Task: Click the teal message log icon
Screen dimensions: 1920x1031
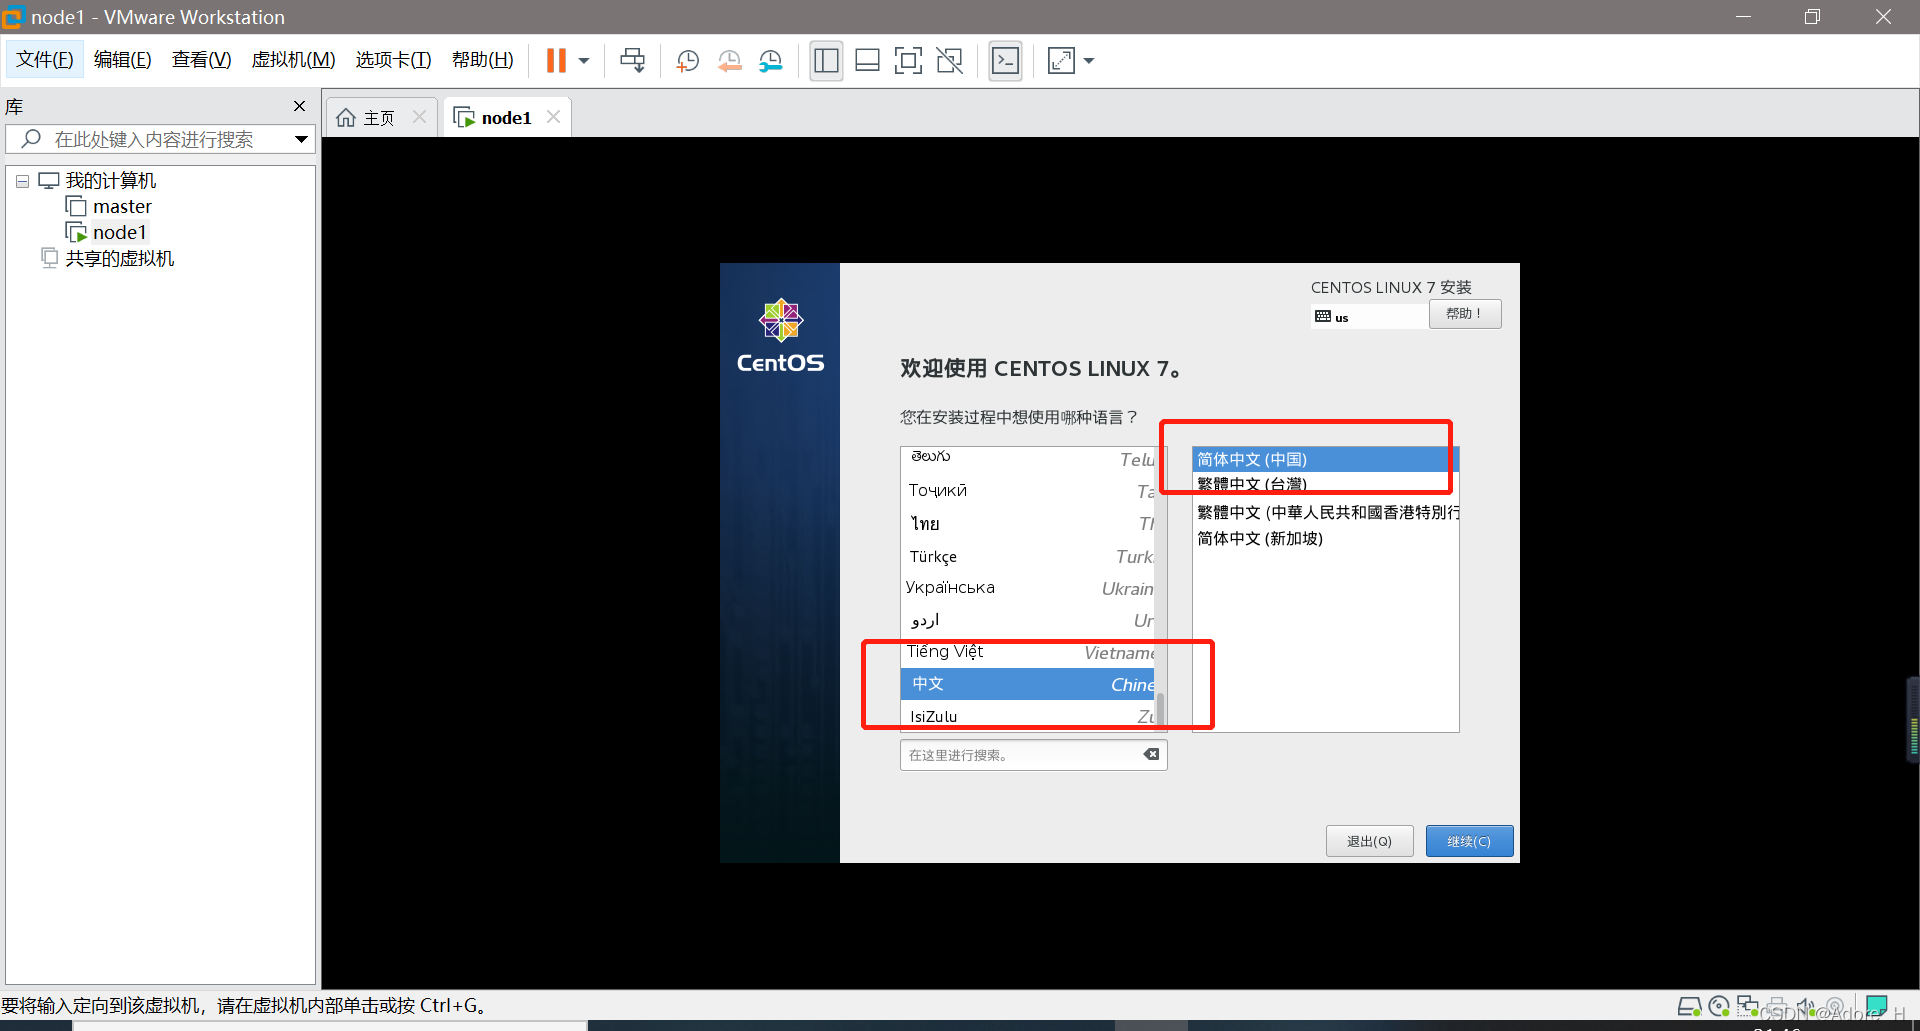Action: (x=1876, y=1006)
